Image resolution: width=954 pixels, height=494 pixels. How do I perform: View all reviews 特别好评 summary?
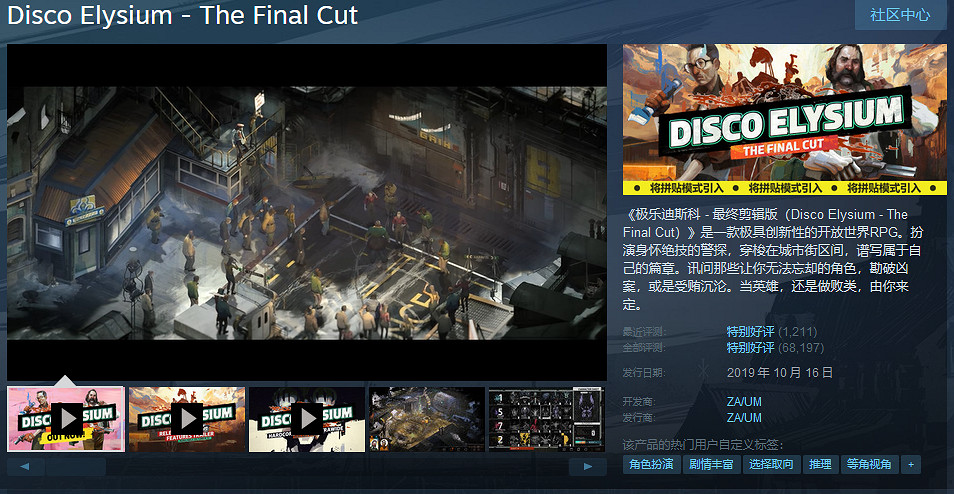click(750, 347)
